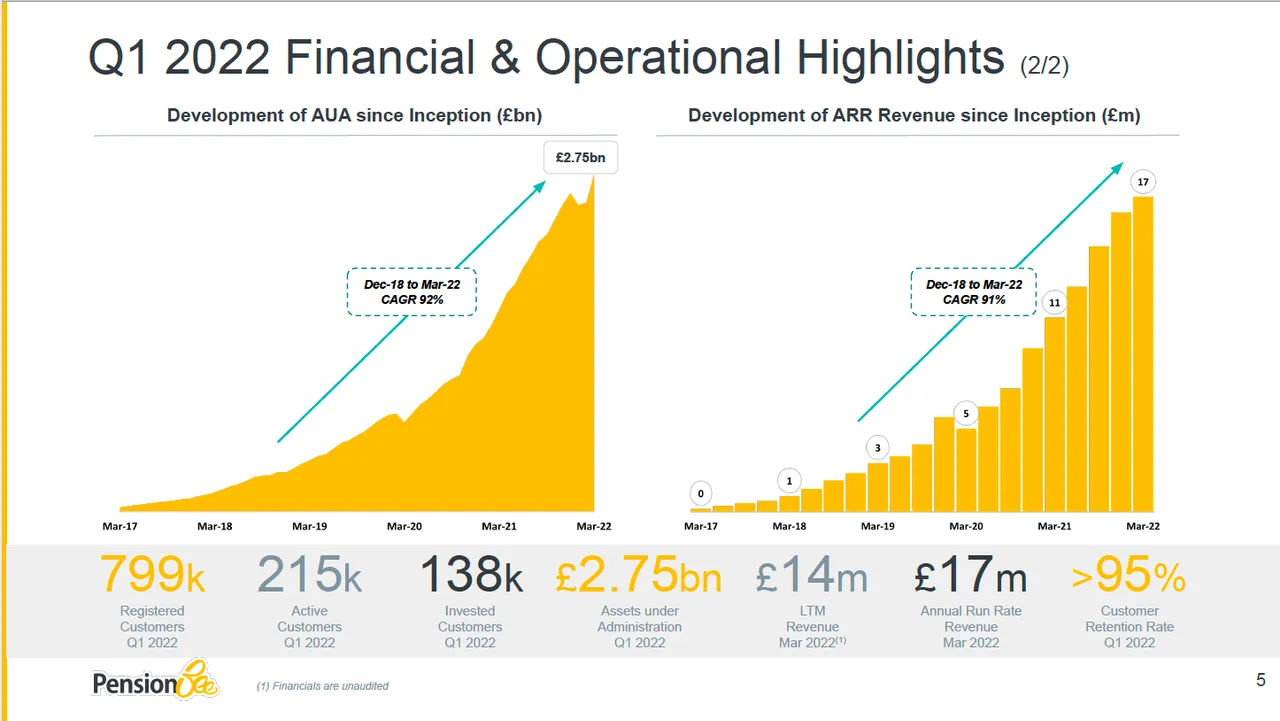Click 'Registered Customers Q1 2022' caption
The width and height of the screenshot is (1280, 721).
pos(152,627)
